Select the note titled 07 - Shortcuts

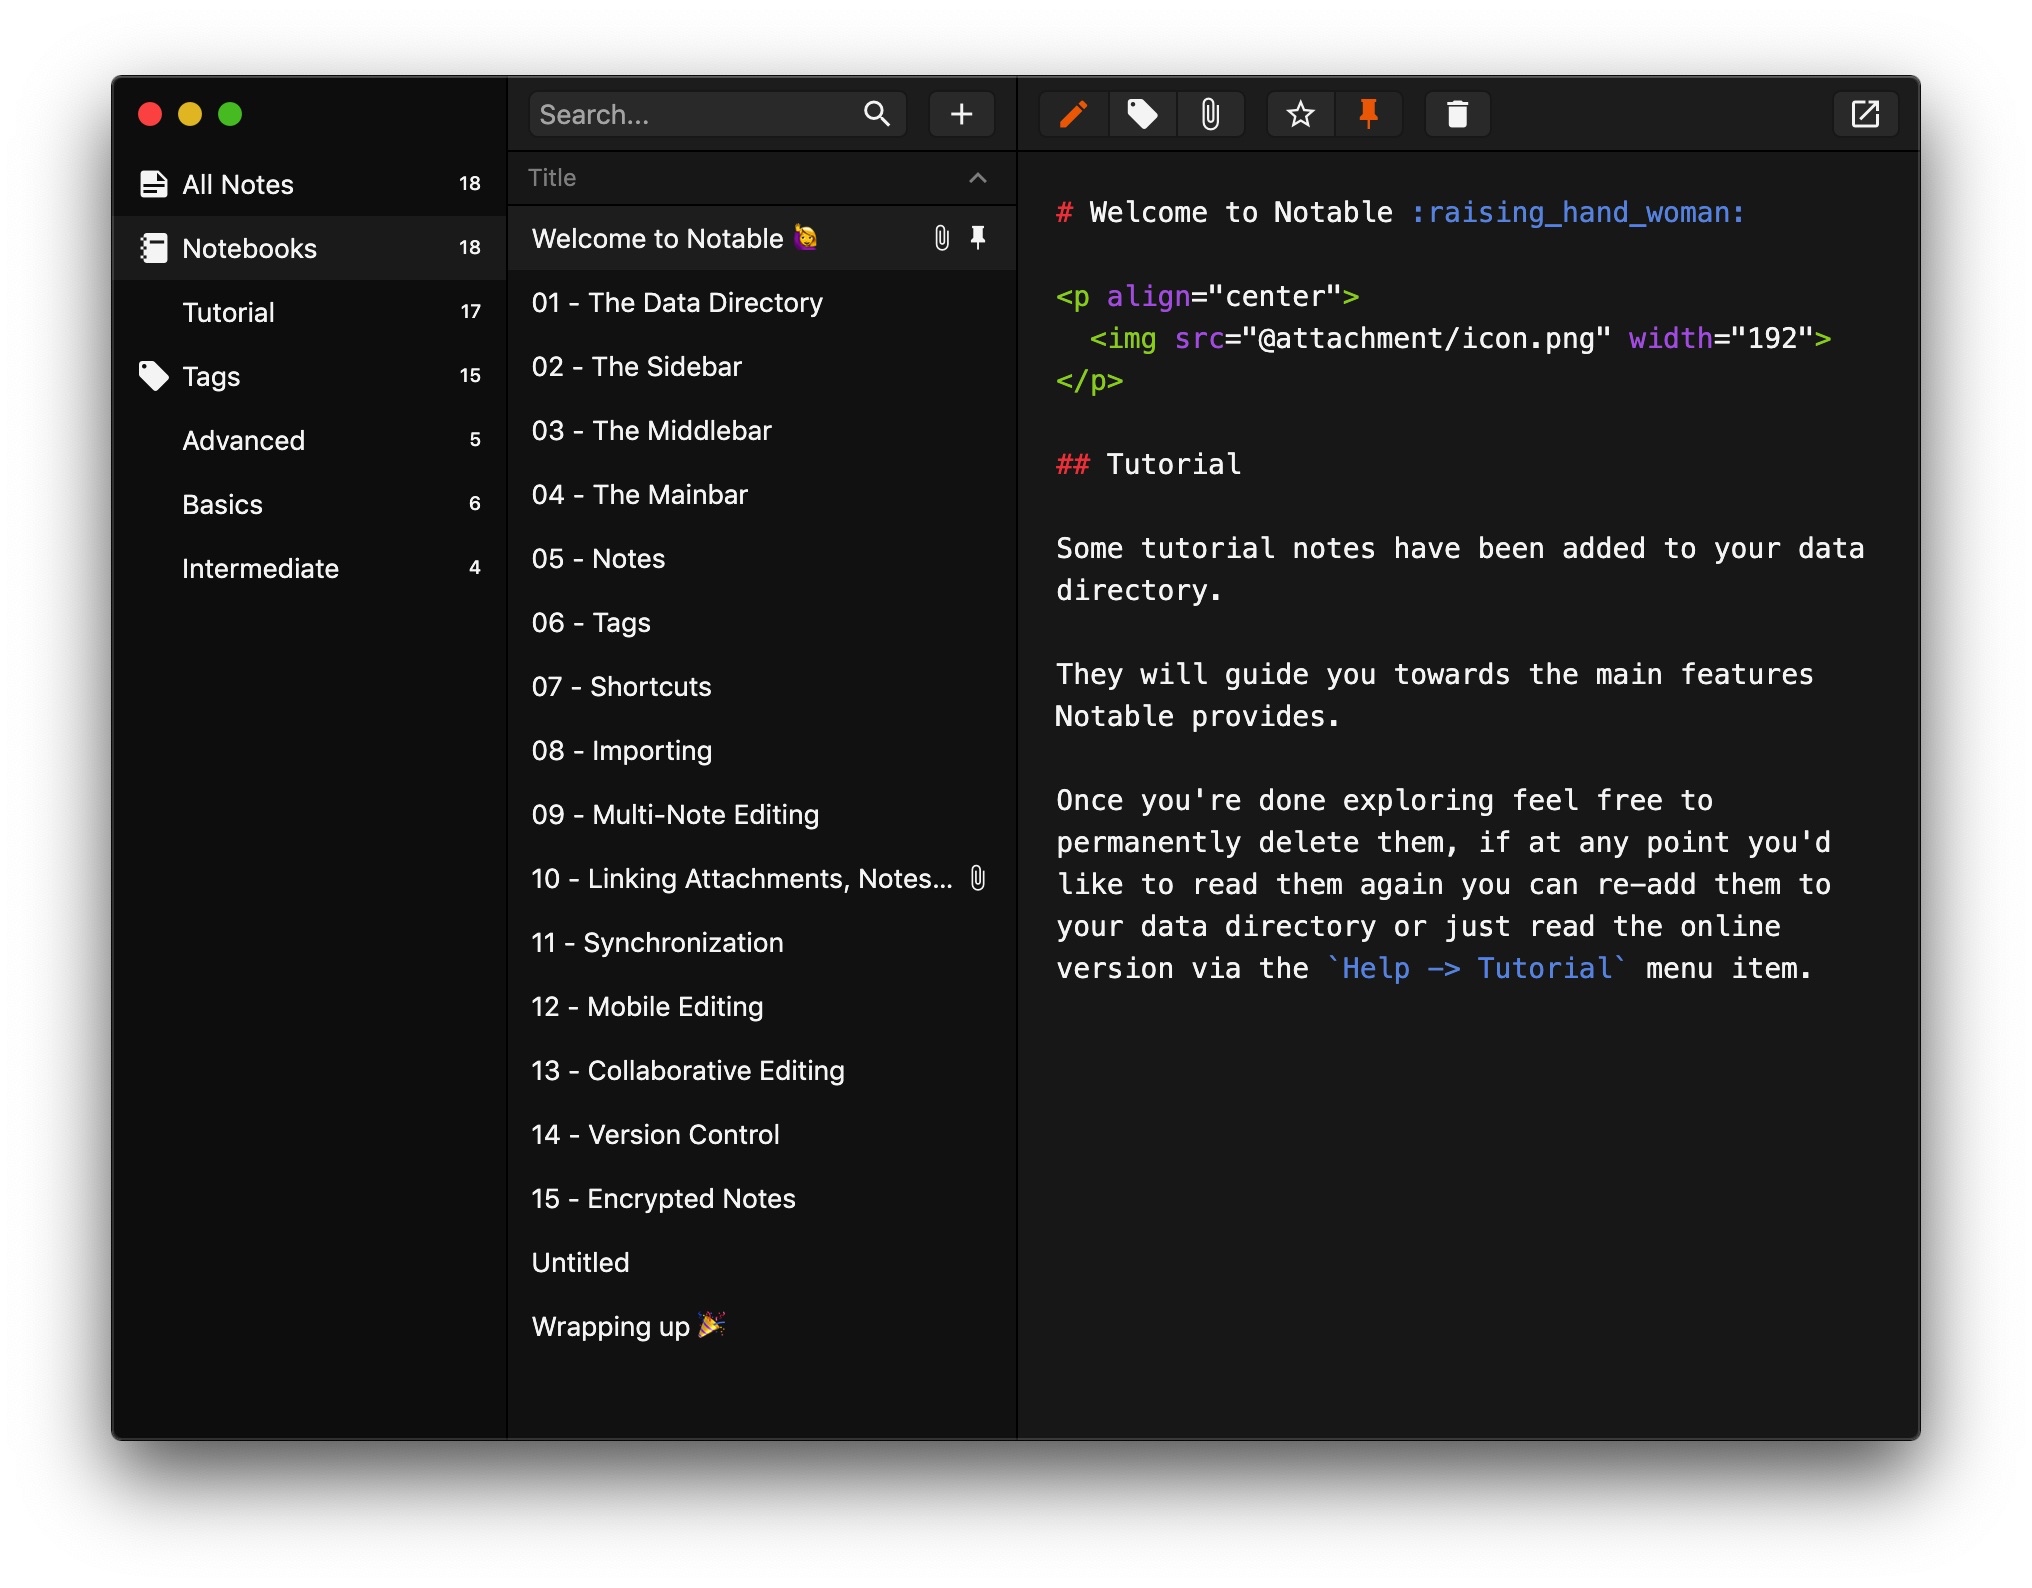pyautogui.click(x=621, y=686)
